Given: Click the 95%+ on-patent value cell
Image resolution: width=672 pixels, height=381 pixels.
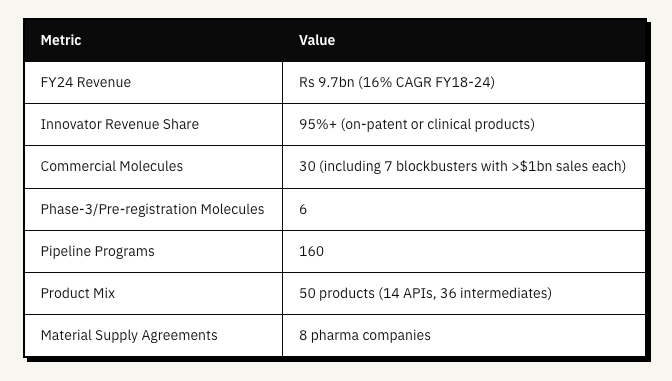Looking at the screenshot, I should pyautogui.click(x=464, y=124).
